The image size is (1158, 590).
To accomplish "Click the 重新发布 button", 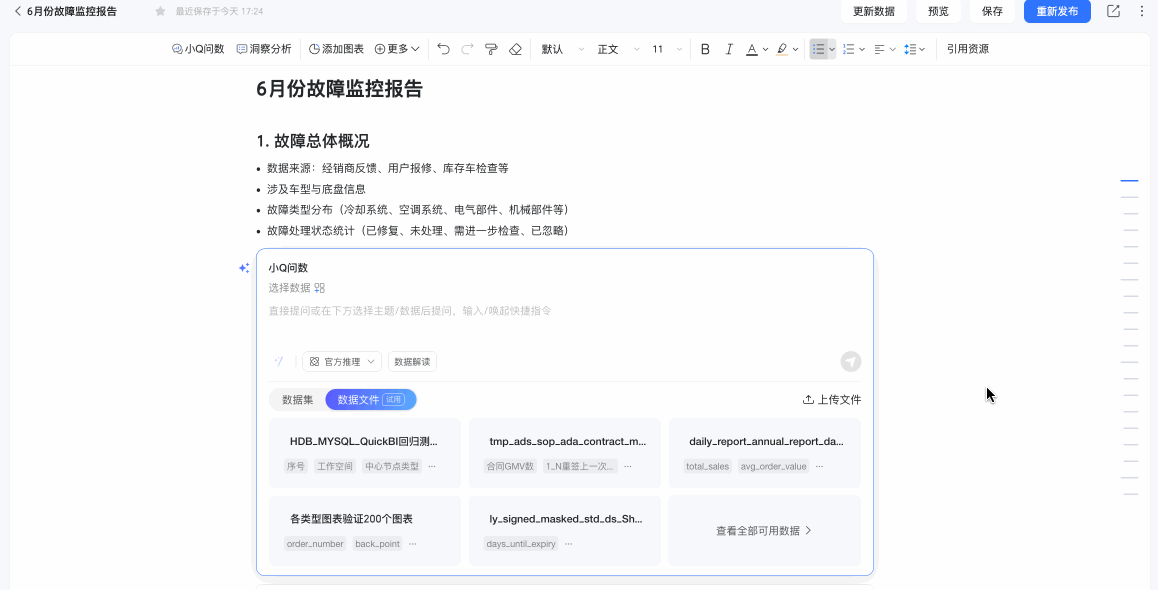I will 1057,11.
